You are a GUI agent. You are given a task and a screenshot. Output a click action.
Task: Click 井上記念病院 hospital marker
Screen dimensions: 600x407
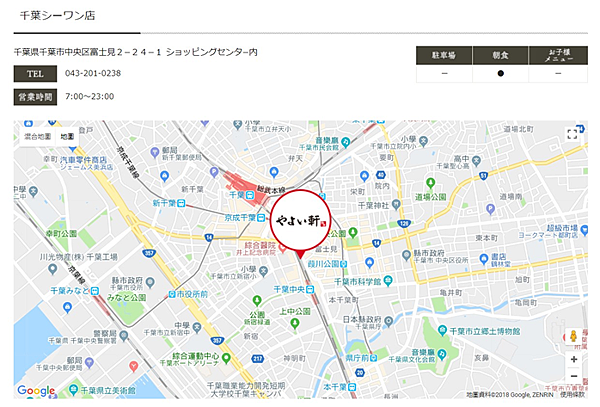click(282, 248)
